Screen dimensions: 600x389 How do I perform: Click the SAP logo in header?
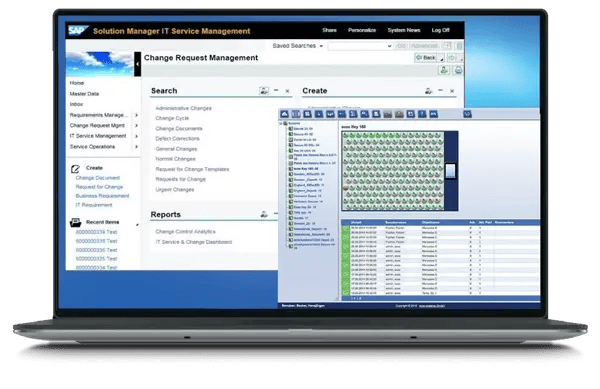(x=78, y=30)
